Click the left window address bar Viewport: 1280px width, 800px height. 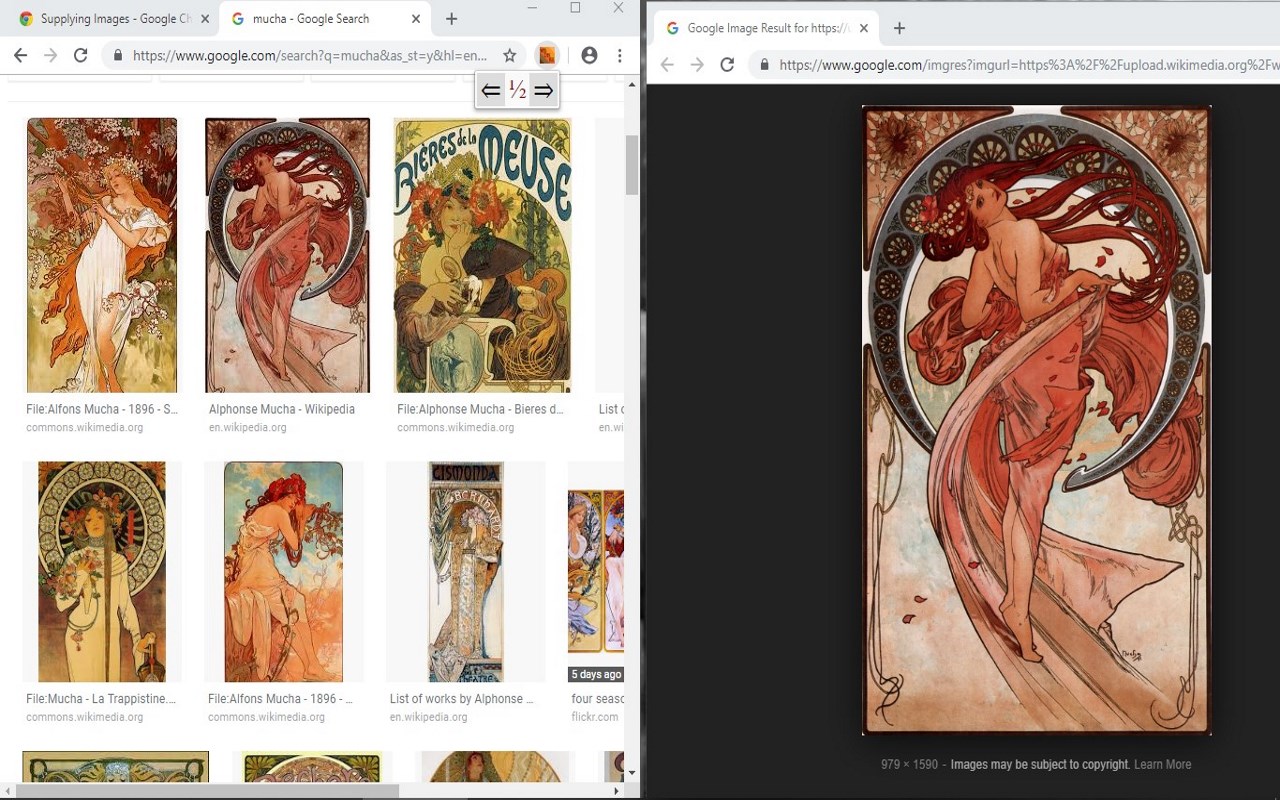click(310, 56)
